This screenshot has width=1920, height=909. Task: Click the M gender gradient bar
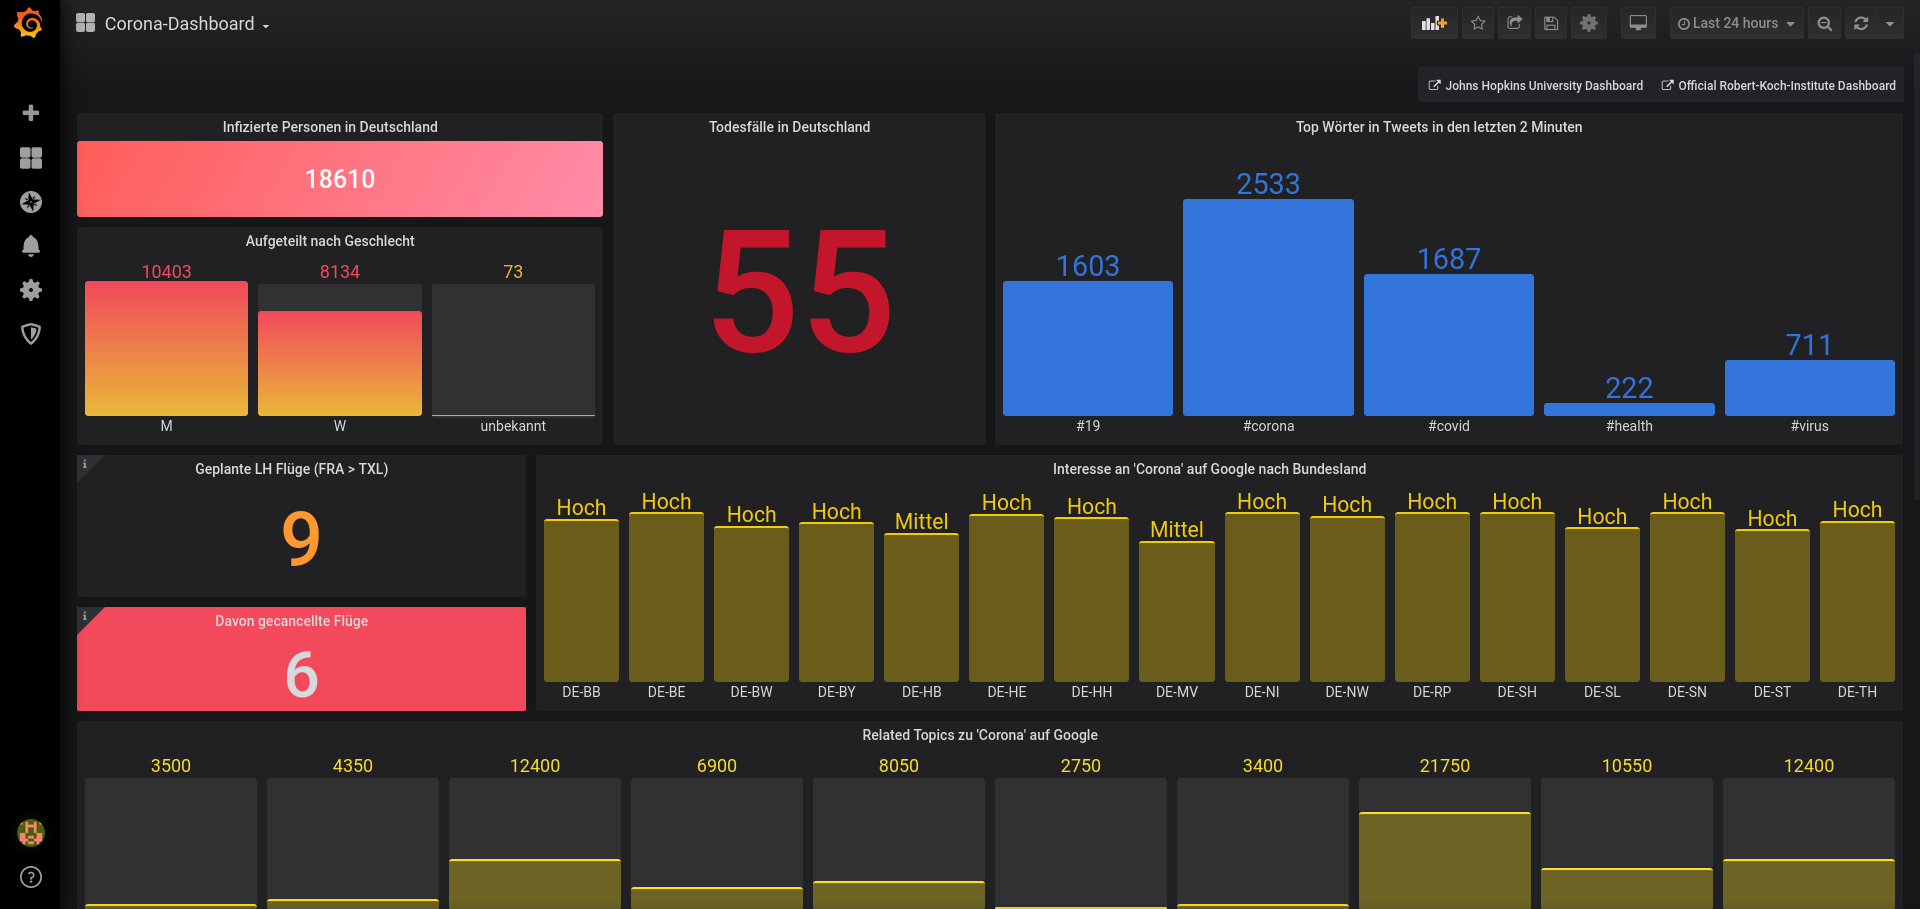166,348
